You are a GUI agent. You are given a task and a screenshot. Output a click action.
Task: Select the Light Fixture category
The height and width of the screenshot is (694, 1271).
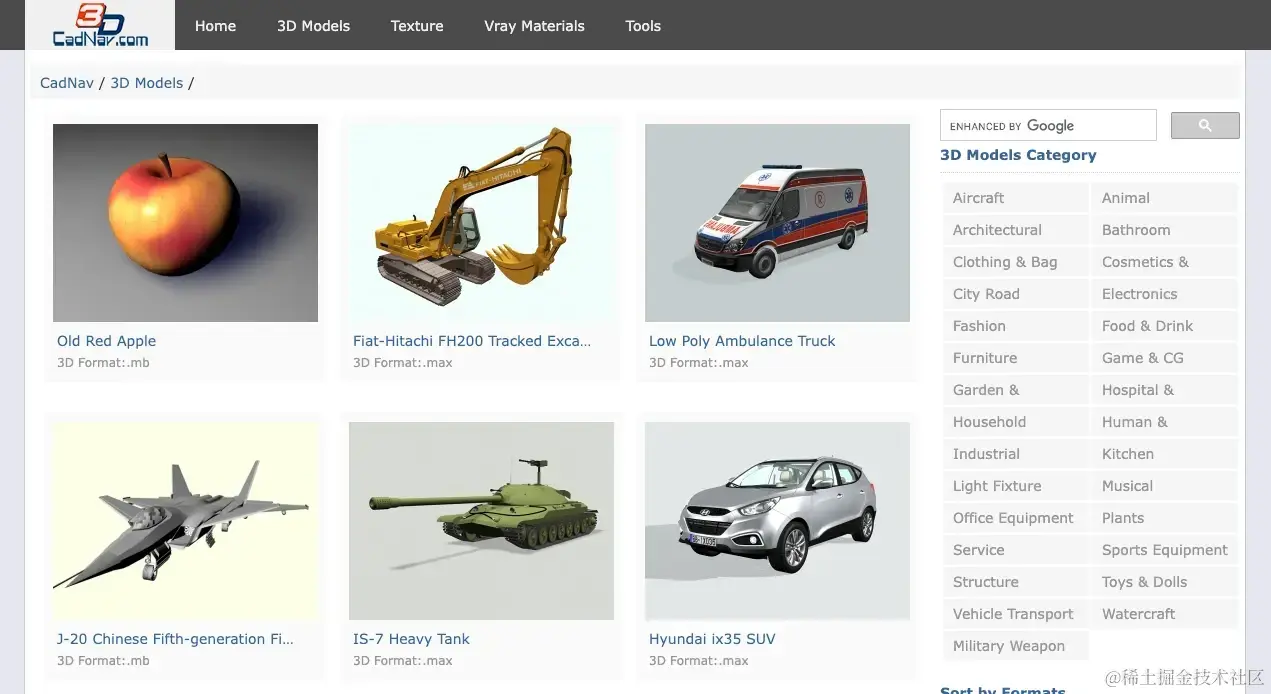coord(1015,486)
